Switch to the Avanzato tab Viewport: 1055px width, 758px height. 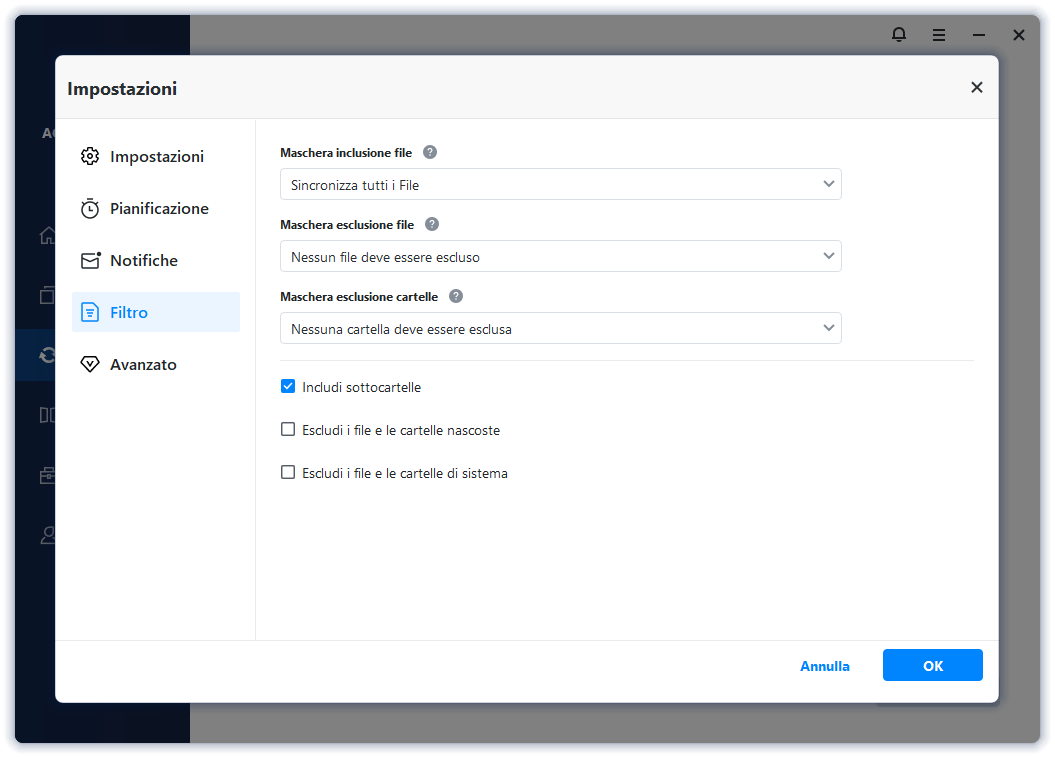pyautogui.click(x=143, y=365)
